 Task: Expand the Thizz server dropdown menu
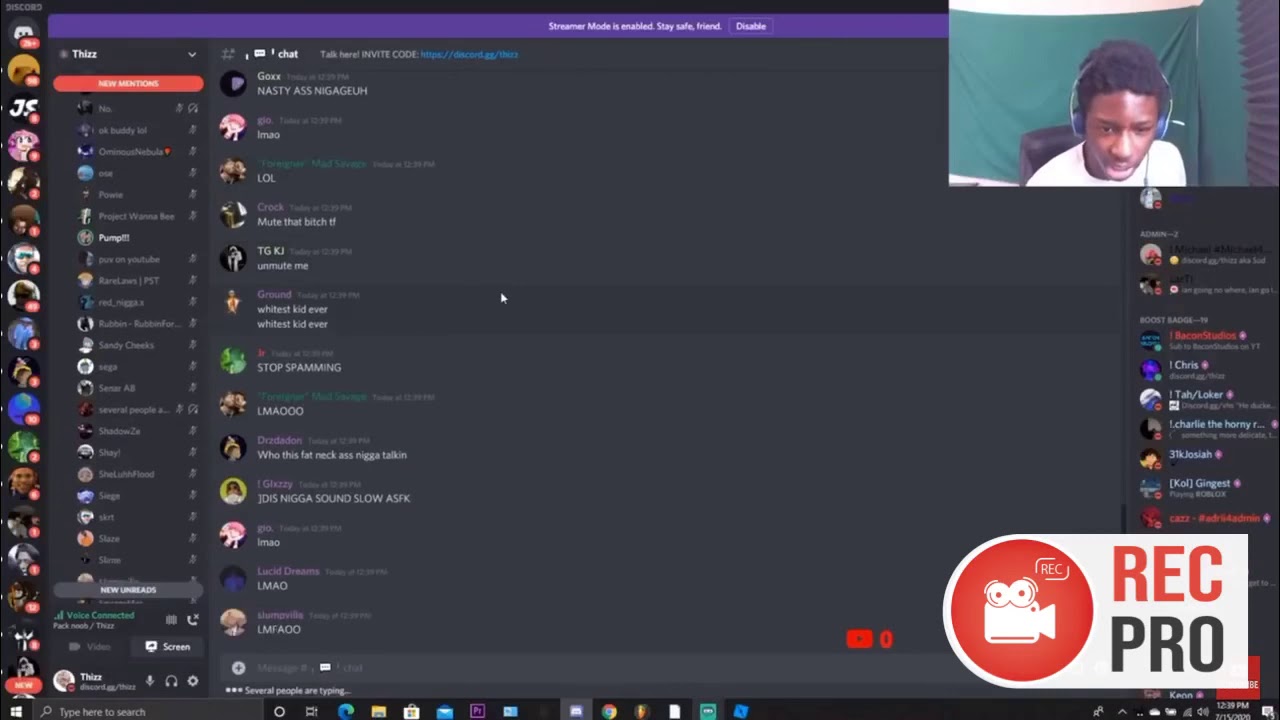click(192, 54)
